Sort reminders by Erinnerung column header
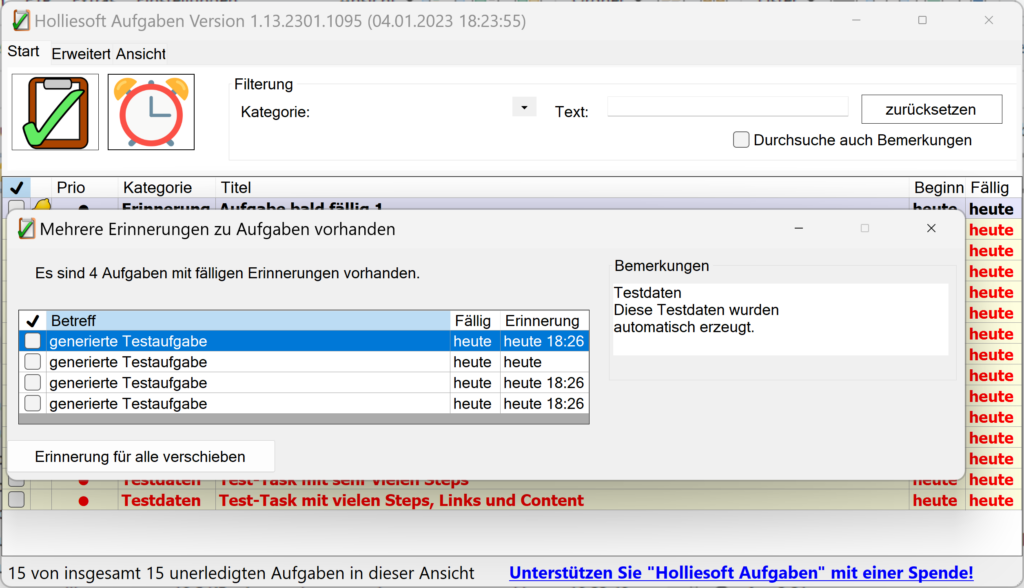Viewport: 1024px width, 588px height. [x=542, y=321]
